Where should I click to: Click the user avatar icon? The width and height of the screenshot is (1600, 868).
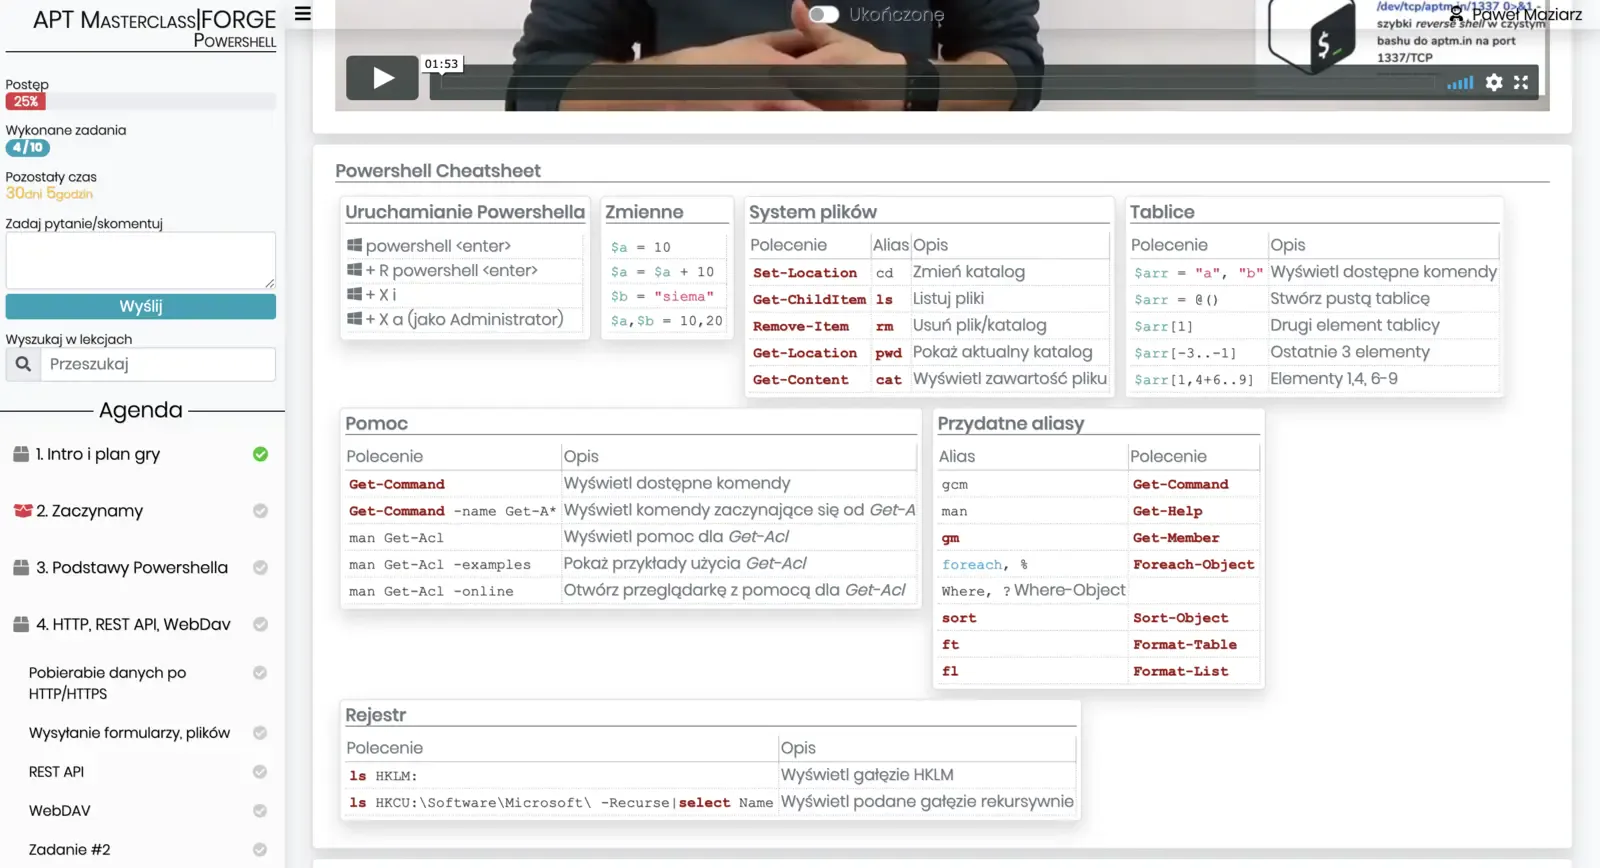pos(1457,14)
